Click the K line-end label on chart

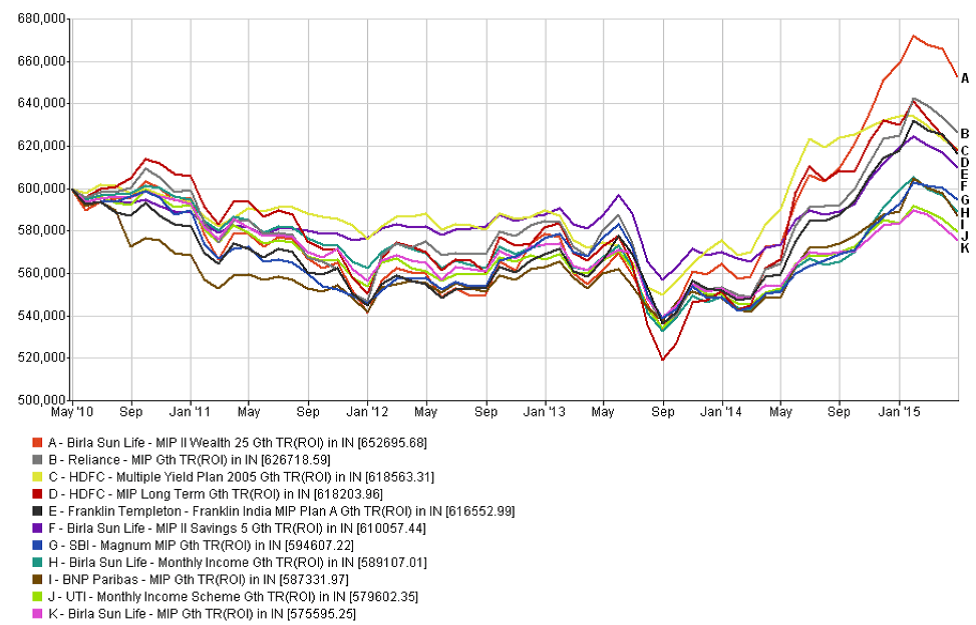click(965, 248)
